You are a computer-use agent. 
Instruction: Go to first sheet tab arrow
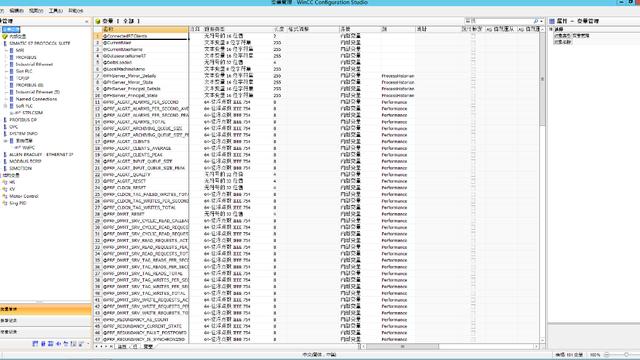[x=96, y=347]
